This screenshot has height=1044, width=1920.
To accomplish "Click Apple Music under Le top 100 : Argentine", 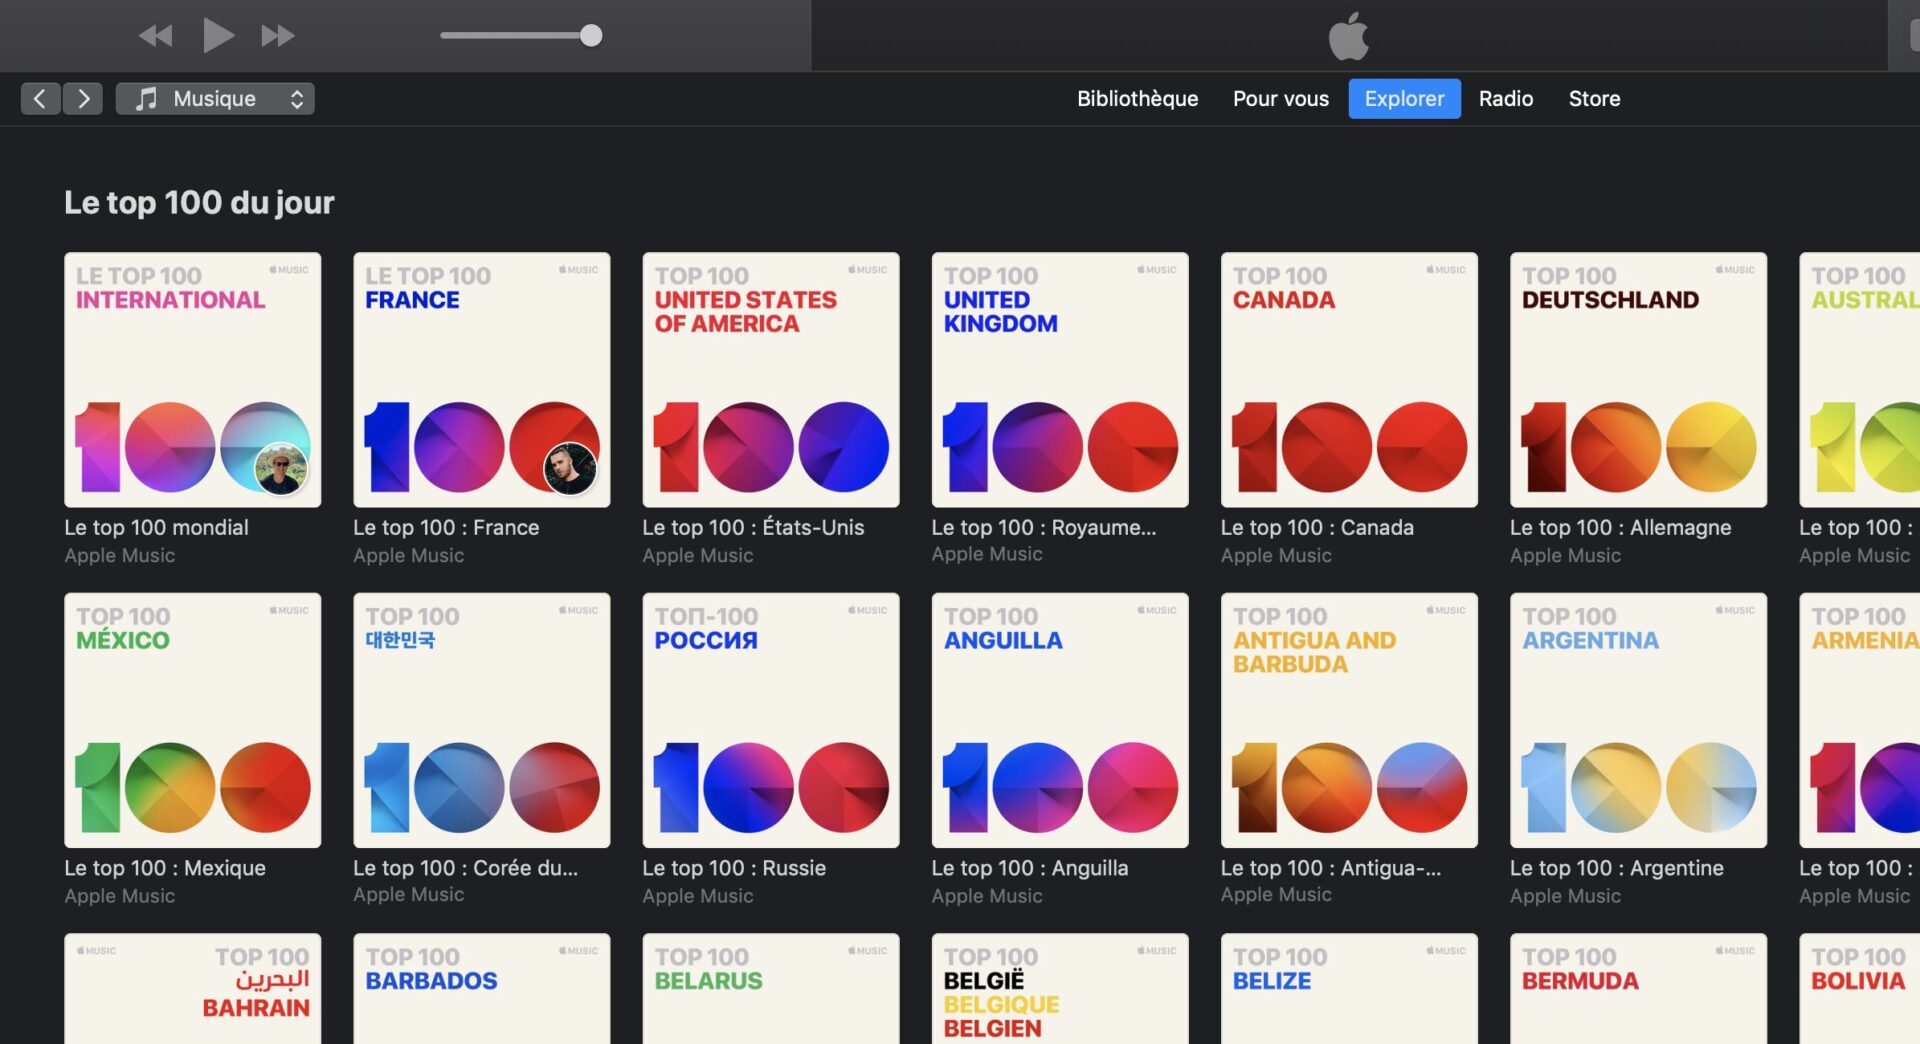I will click(x=1565, y=896).
